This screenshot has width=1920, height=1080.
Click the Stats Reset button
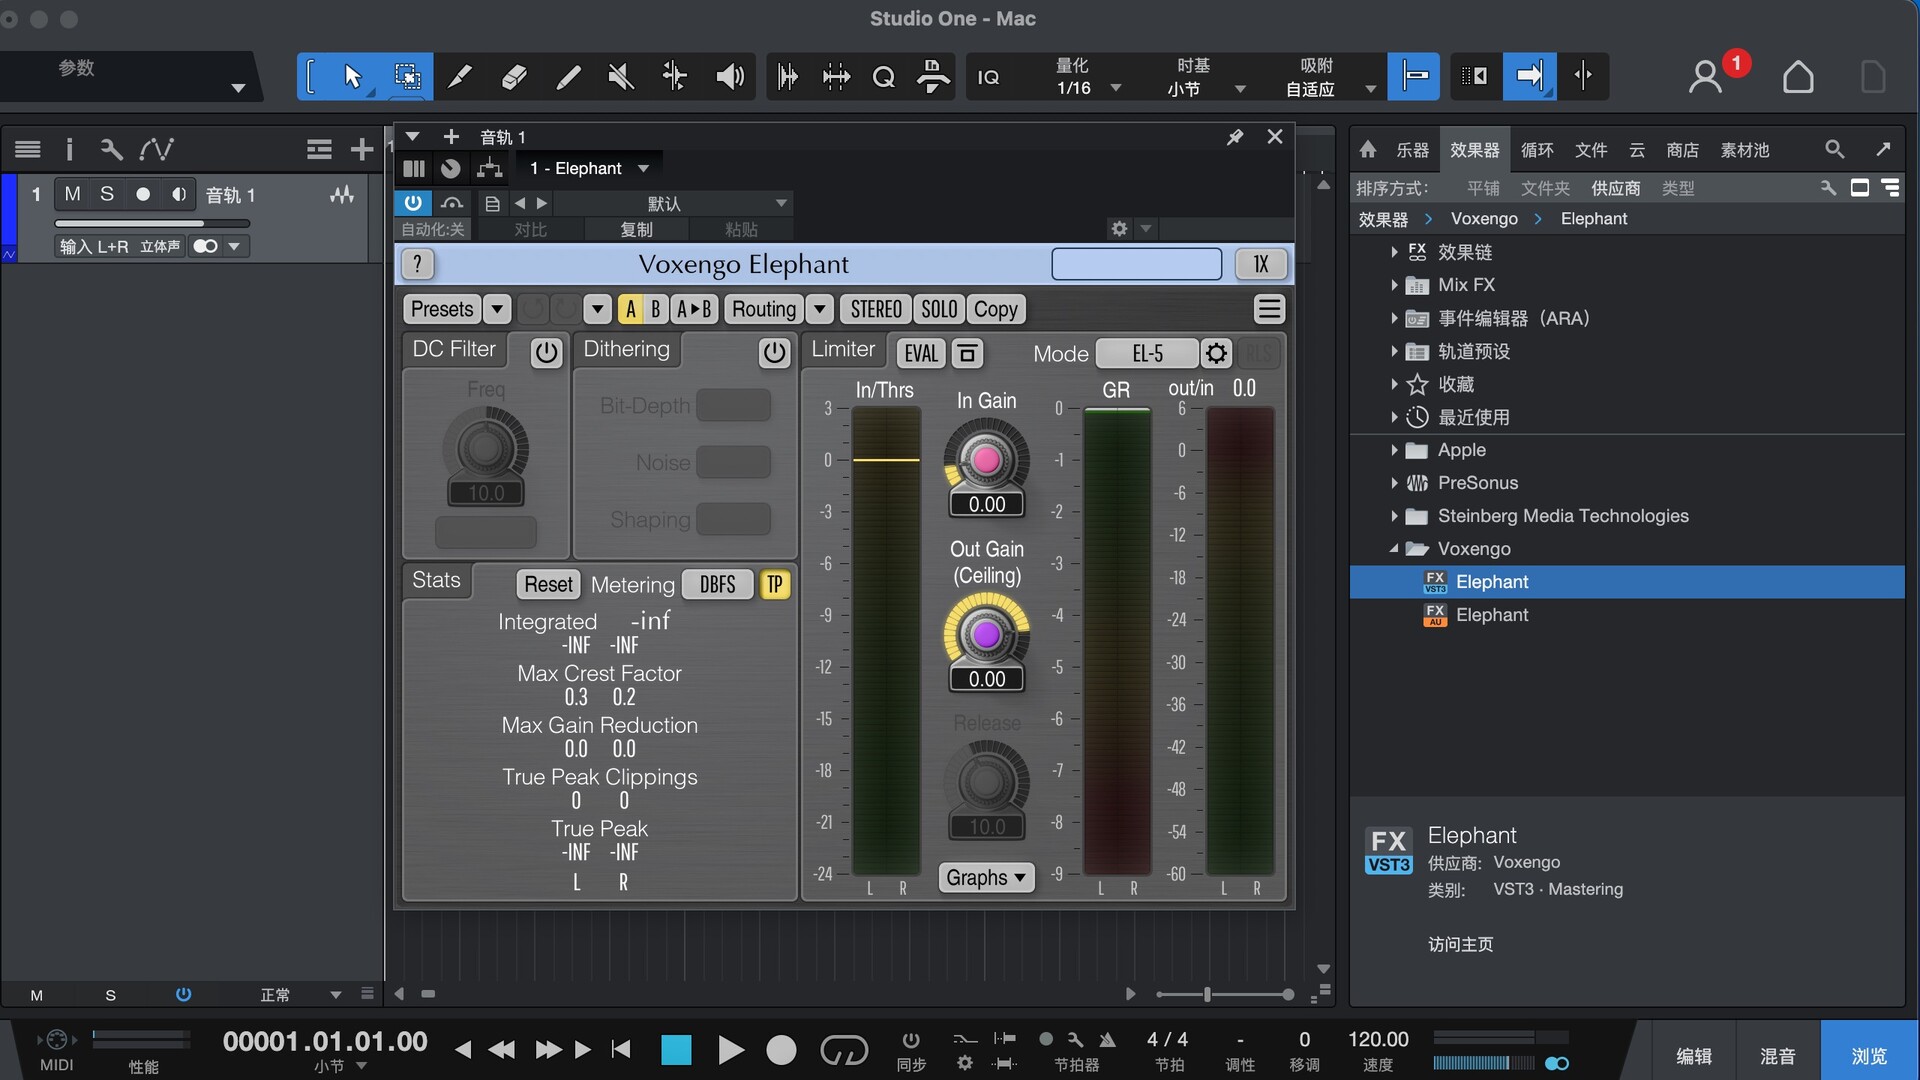click(548, 584)
